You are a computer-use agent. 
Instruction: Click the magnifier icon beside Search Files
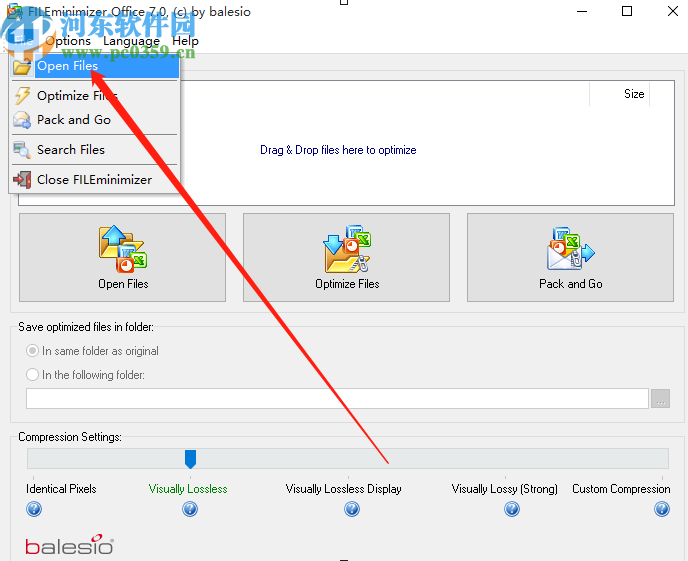[22, 150]
